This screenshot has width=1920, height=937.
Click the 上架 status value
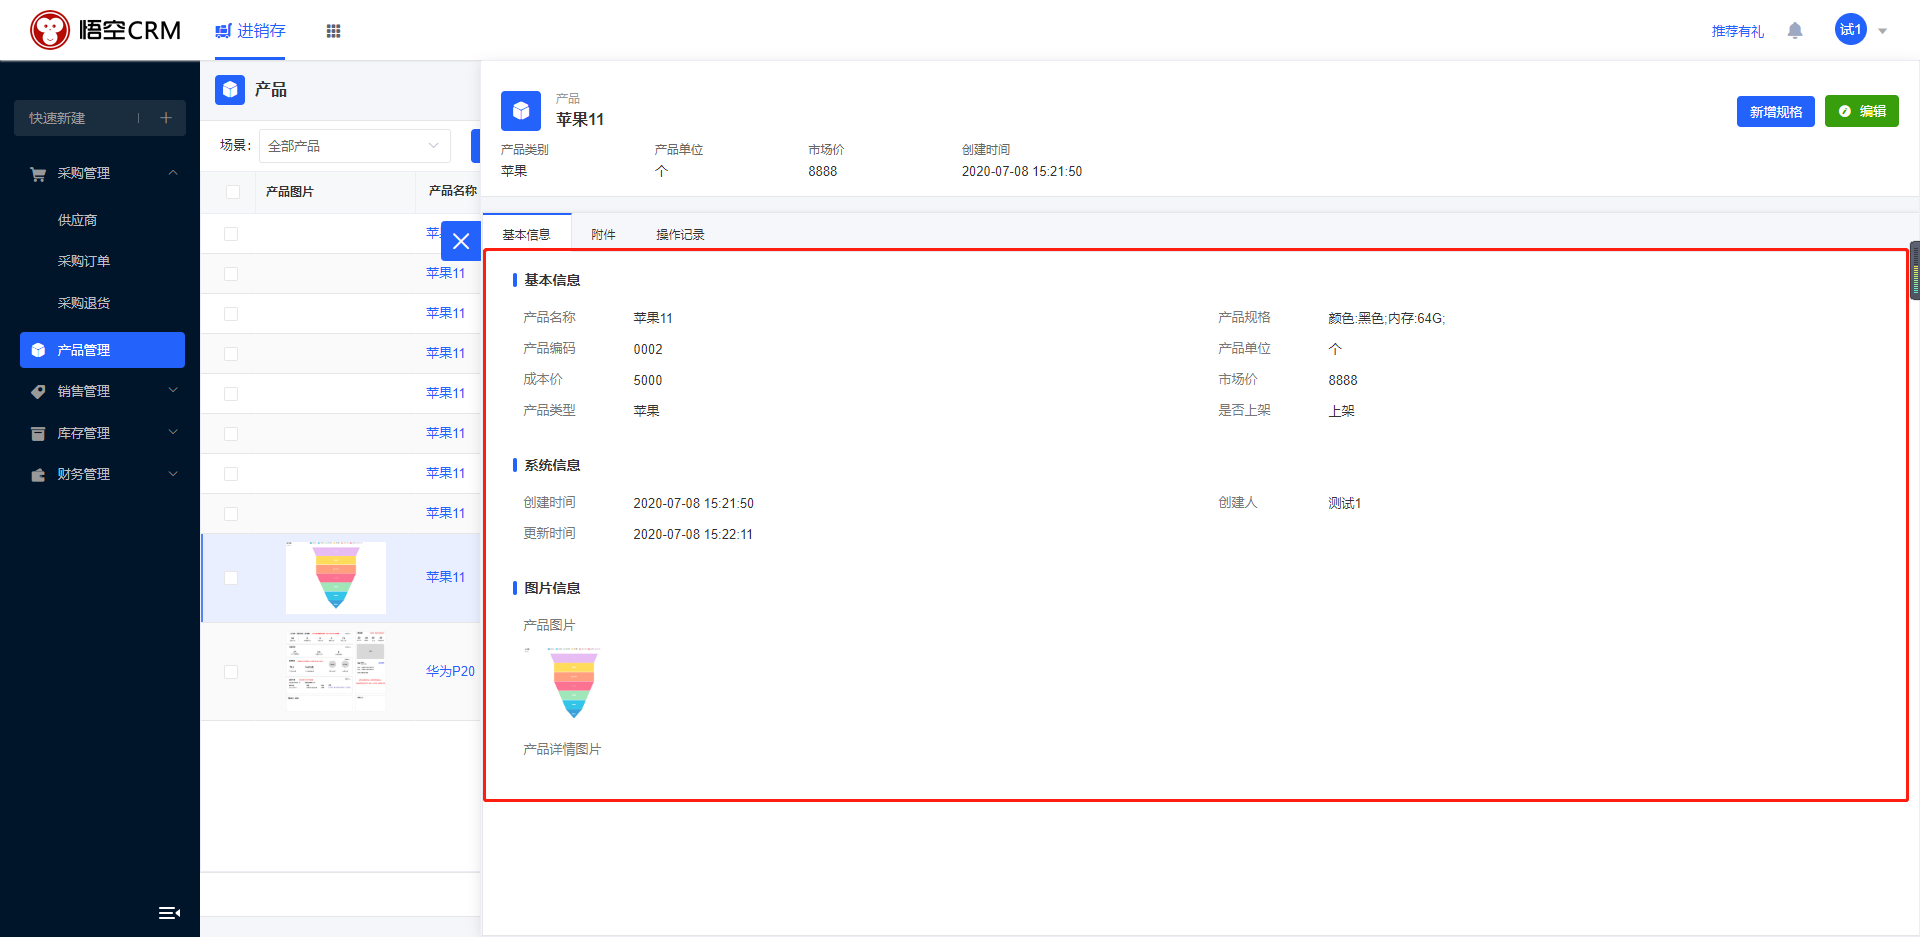1341,411
